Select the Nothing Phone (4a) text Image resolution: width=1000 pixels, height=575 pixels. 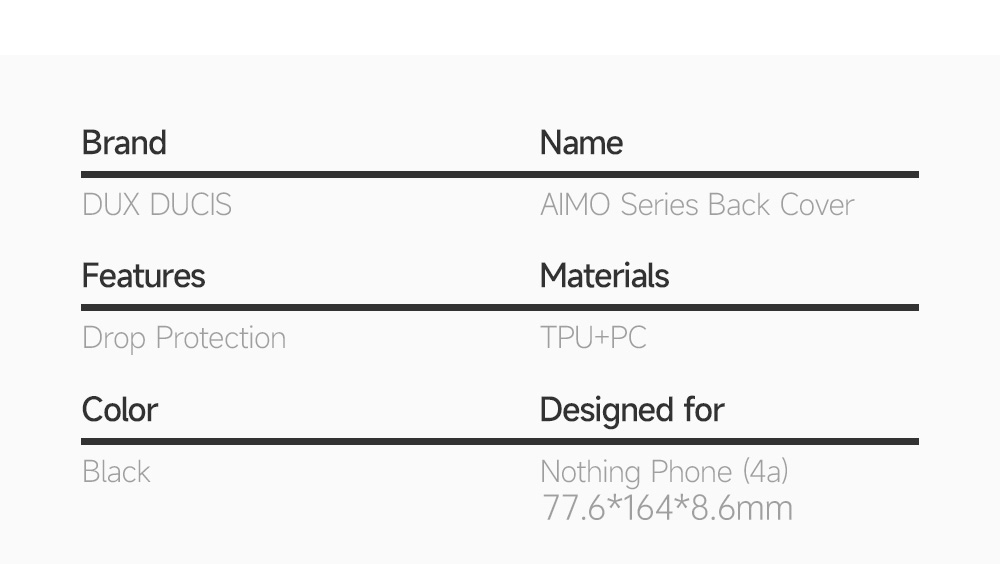664,471
